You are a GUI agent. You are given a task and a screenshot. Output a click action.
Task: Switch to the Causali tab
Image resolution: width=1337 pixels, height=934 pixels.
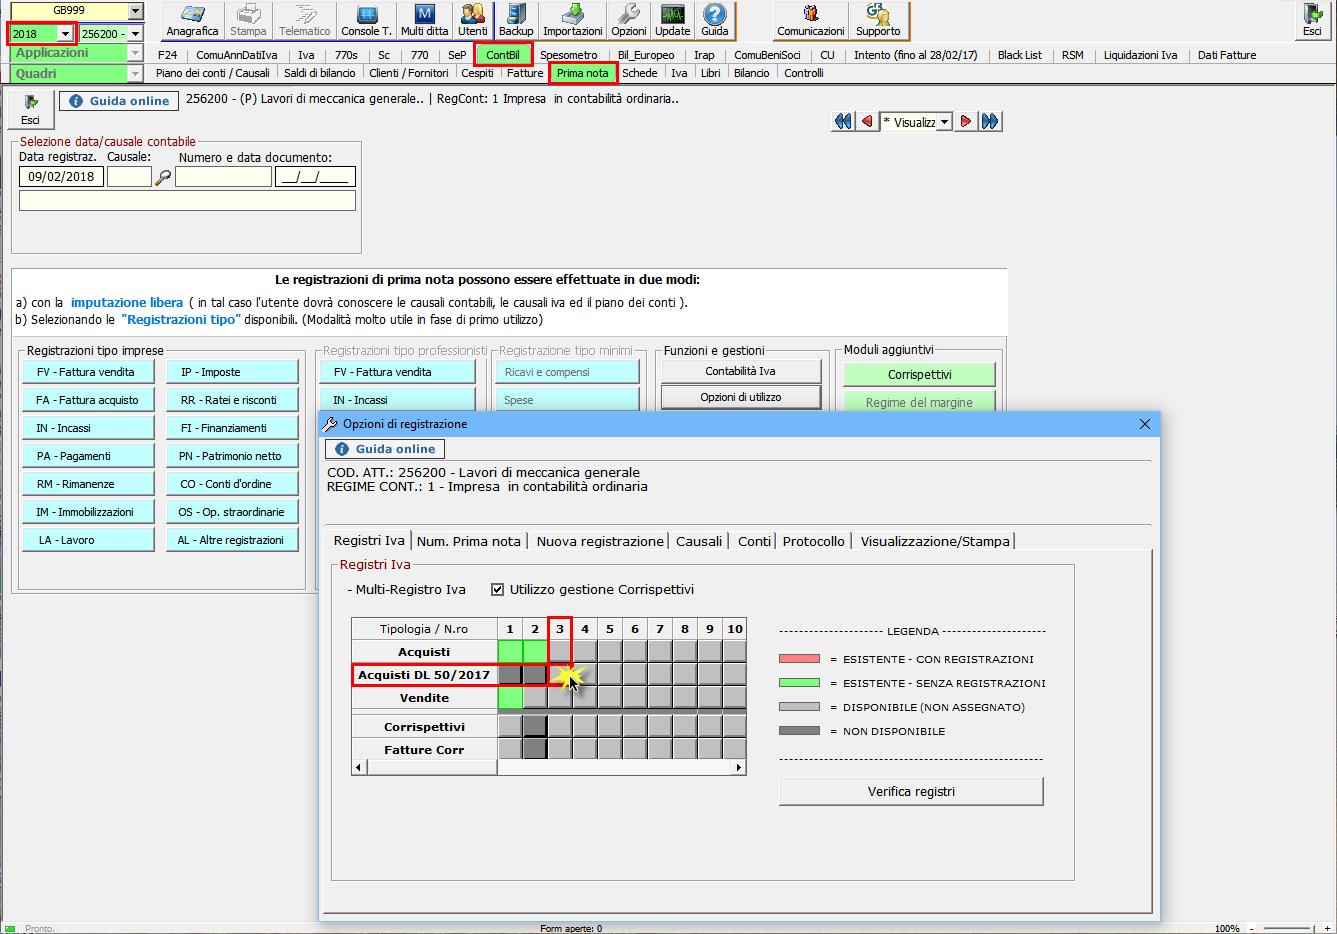pyautogui.click(x=698, y=541)
